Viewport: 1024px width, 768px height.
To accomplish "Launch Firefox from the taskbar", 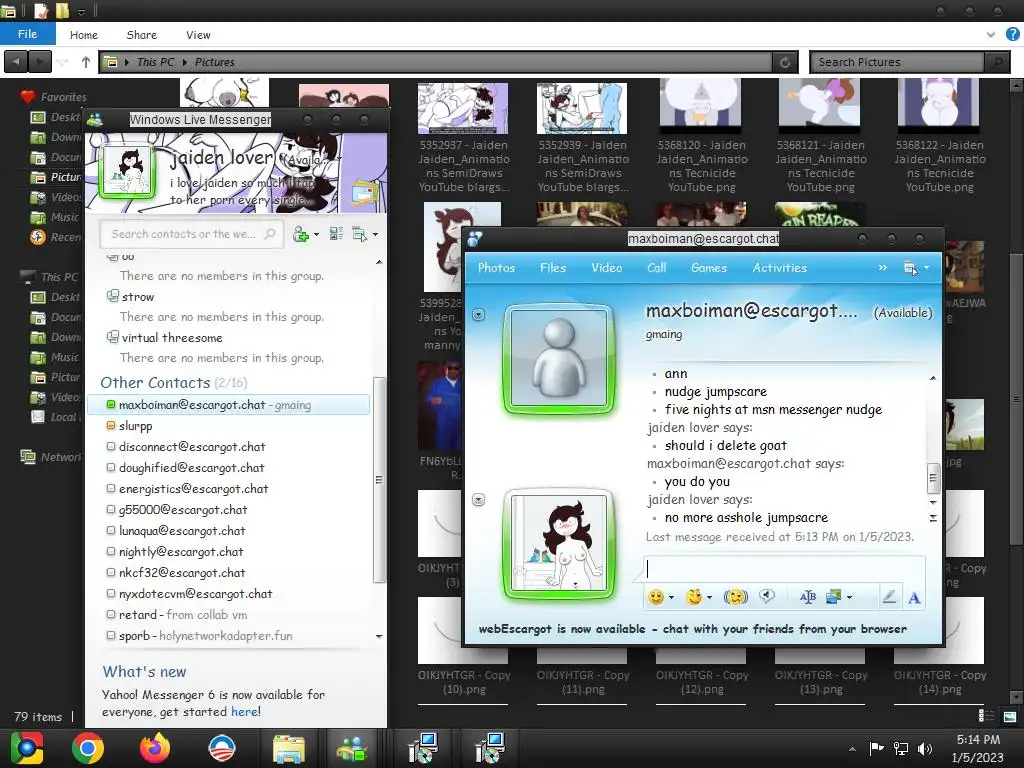I will click(x=155, y=748).
